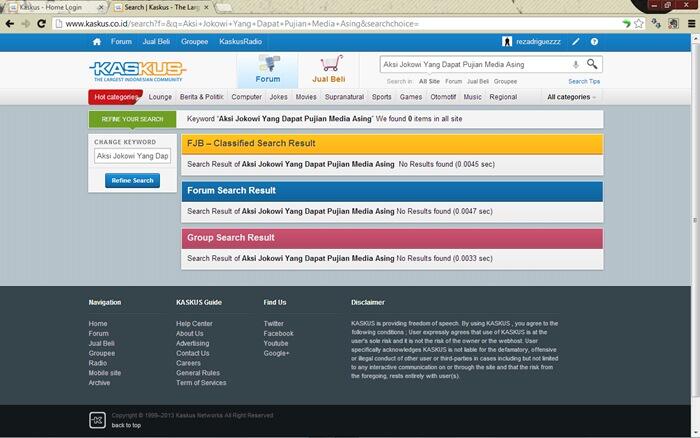This screenshot has width=700, height=438.
Task: Click the back to top link
Action: [126, 425]
